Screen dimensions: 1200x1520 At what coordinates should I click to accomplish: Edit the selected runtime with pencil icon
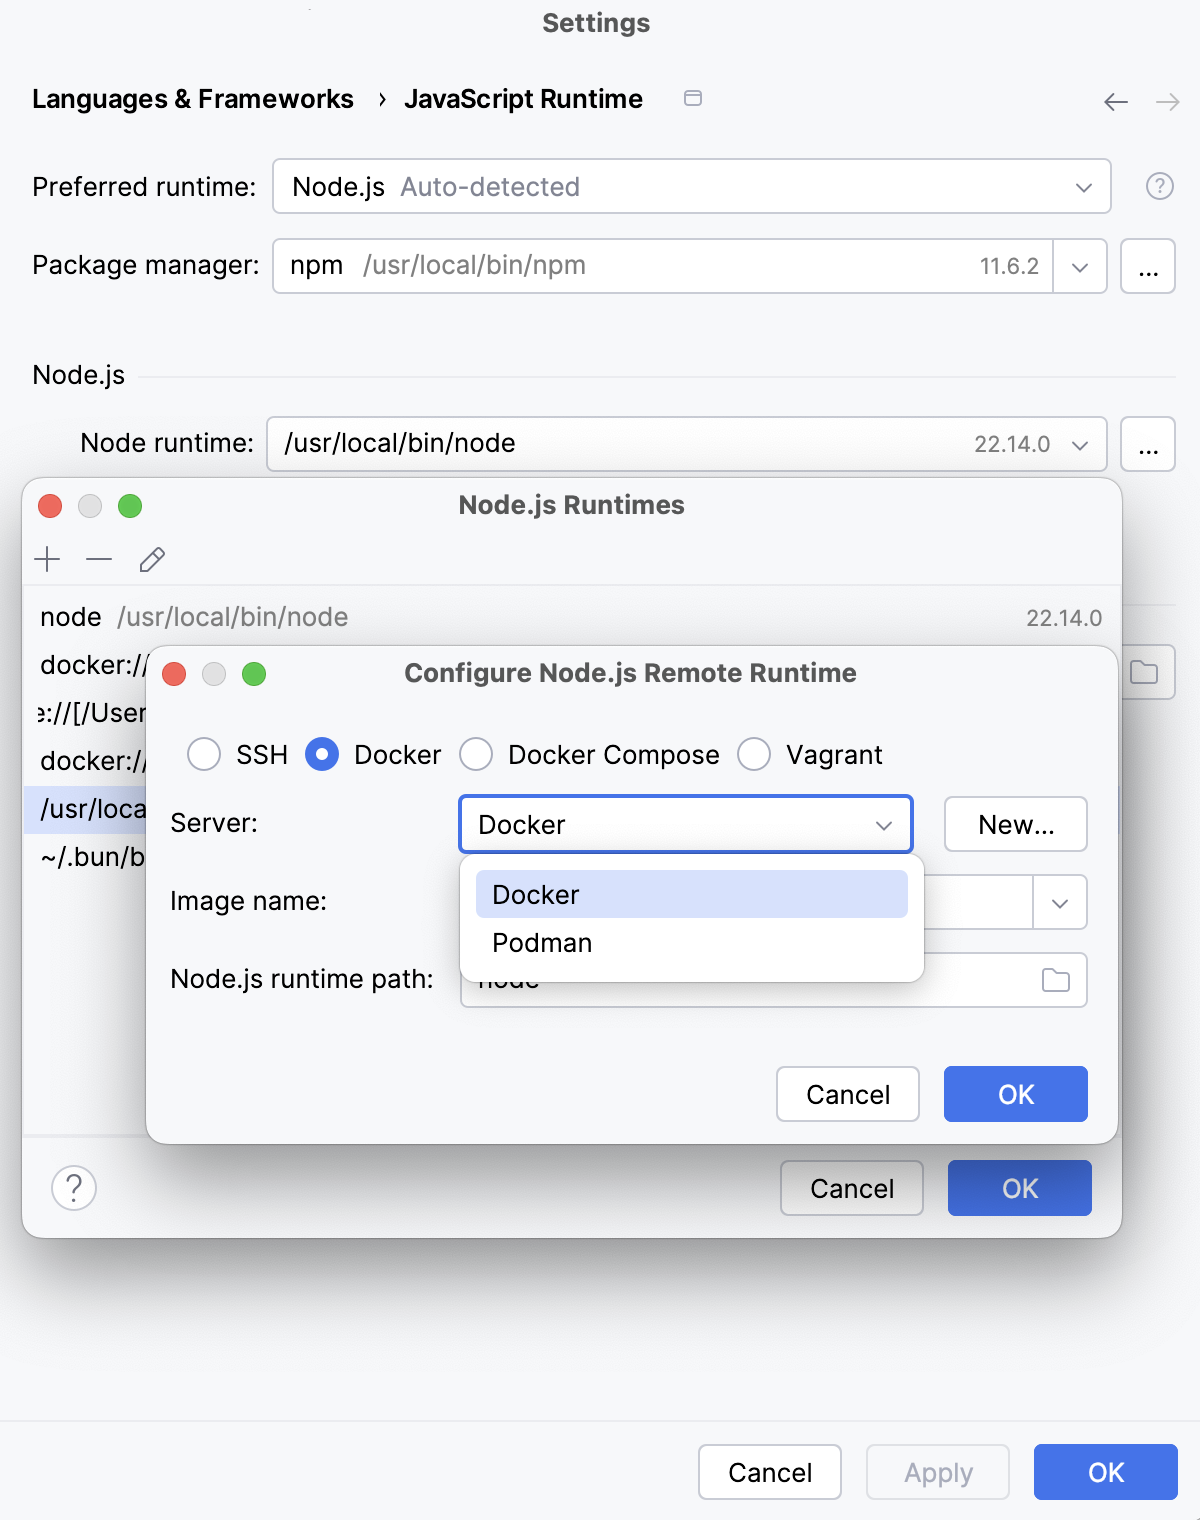coord(151,560)
